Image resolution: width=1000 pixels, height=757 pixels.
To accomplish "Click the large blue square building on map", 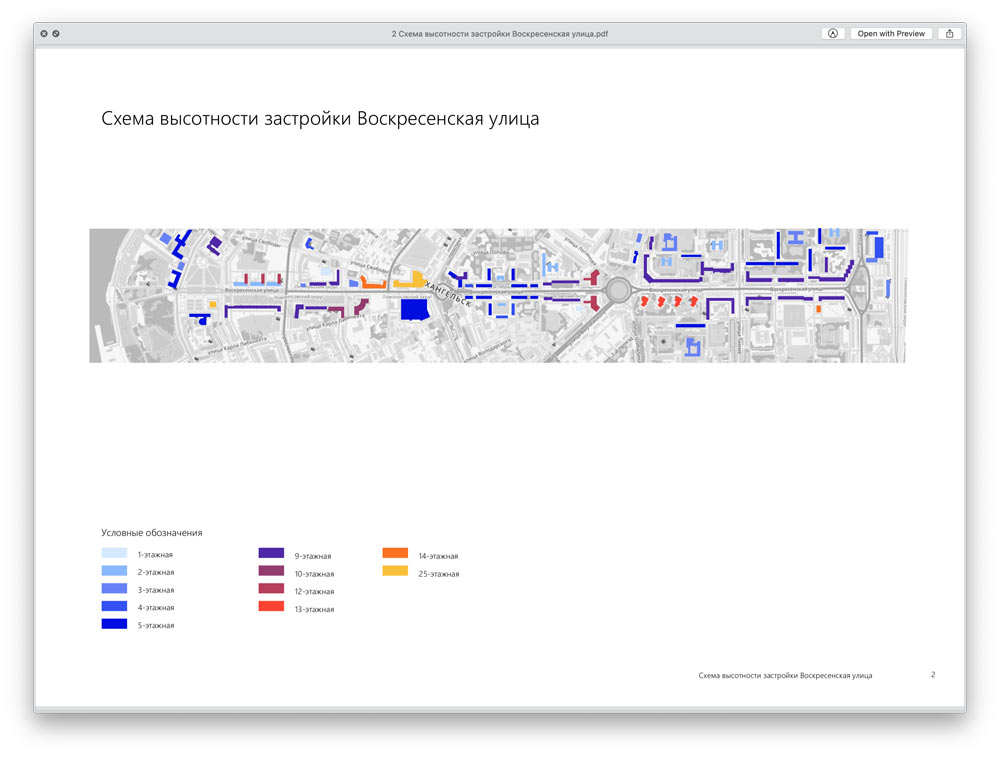I will click(x=414, y=309).
